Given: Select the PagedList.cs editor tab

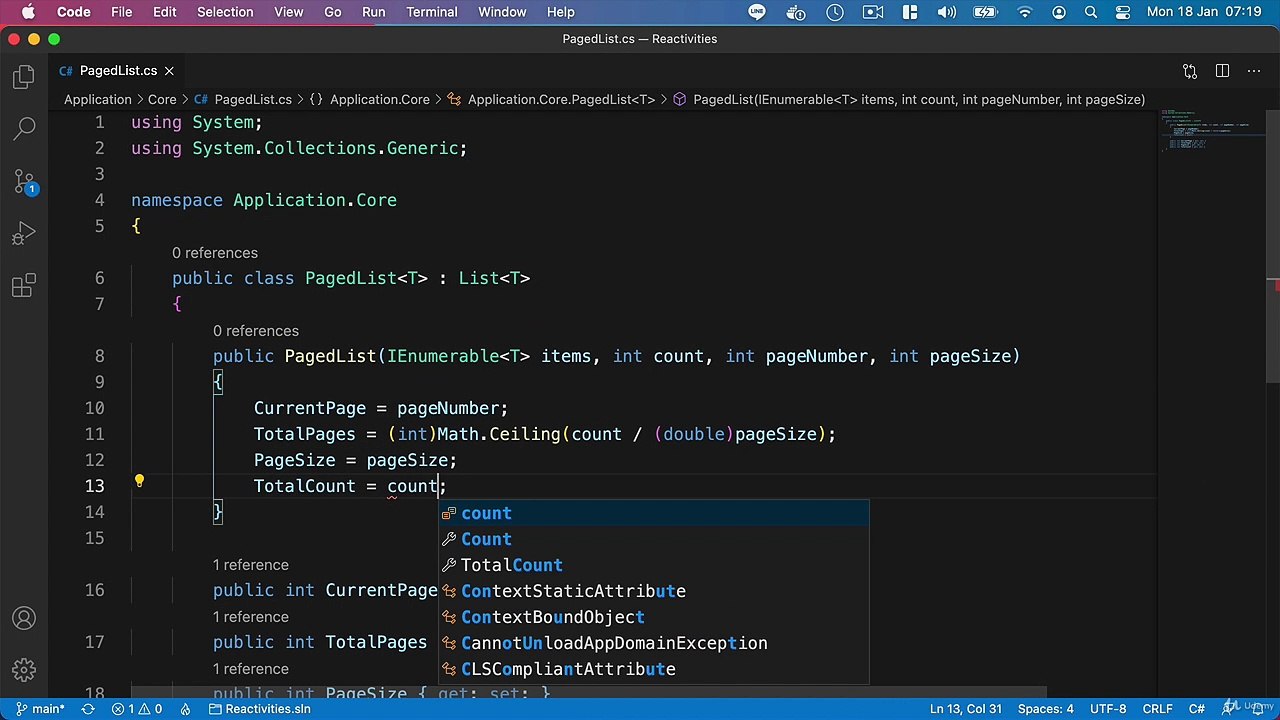Looking at the screenshot, I should coord(118,71).
